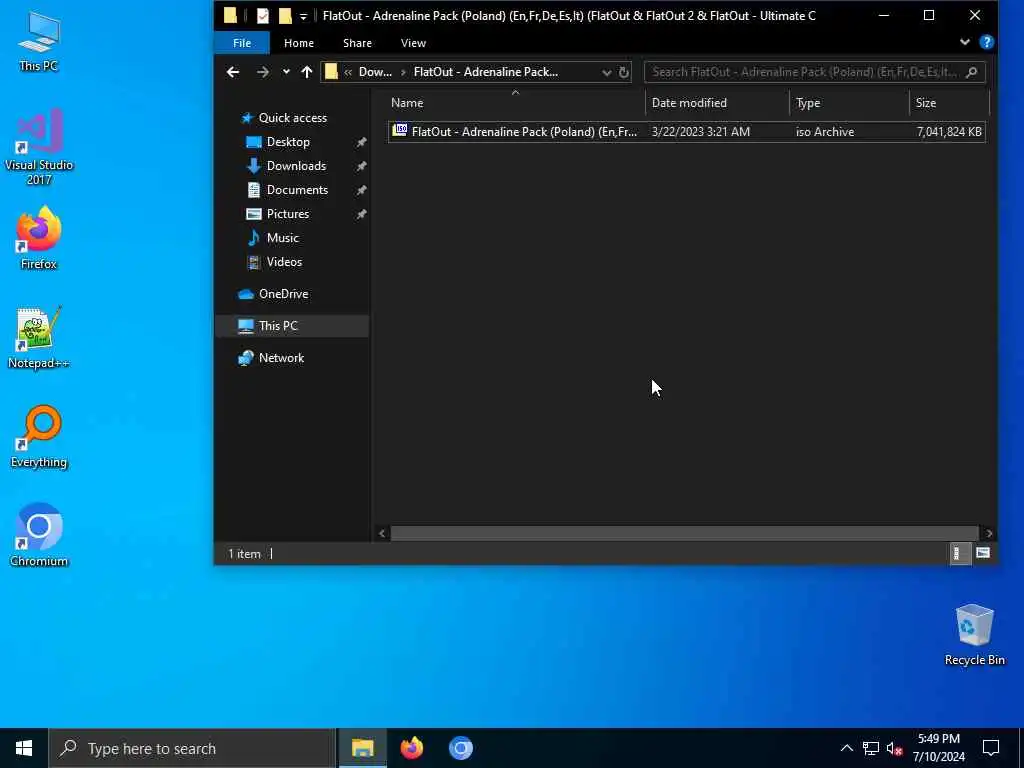The width and height of the screenshot is (1024, 768).
Task: Sort by Size column header
Action: tap(950, 103)
